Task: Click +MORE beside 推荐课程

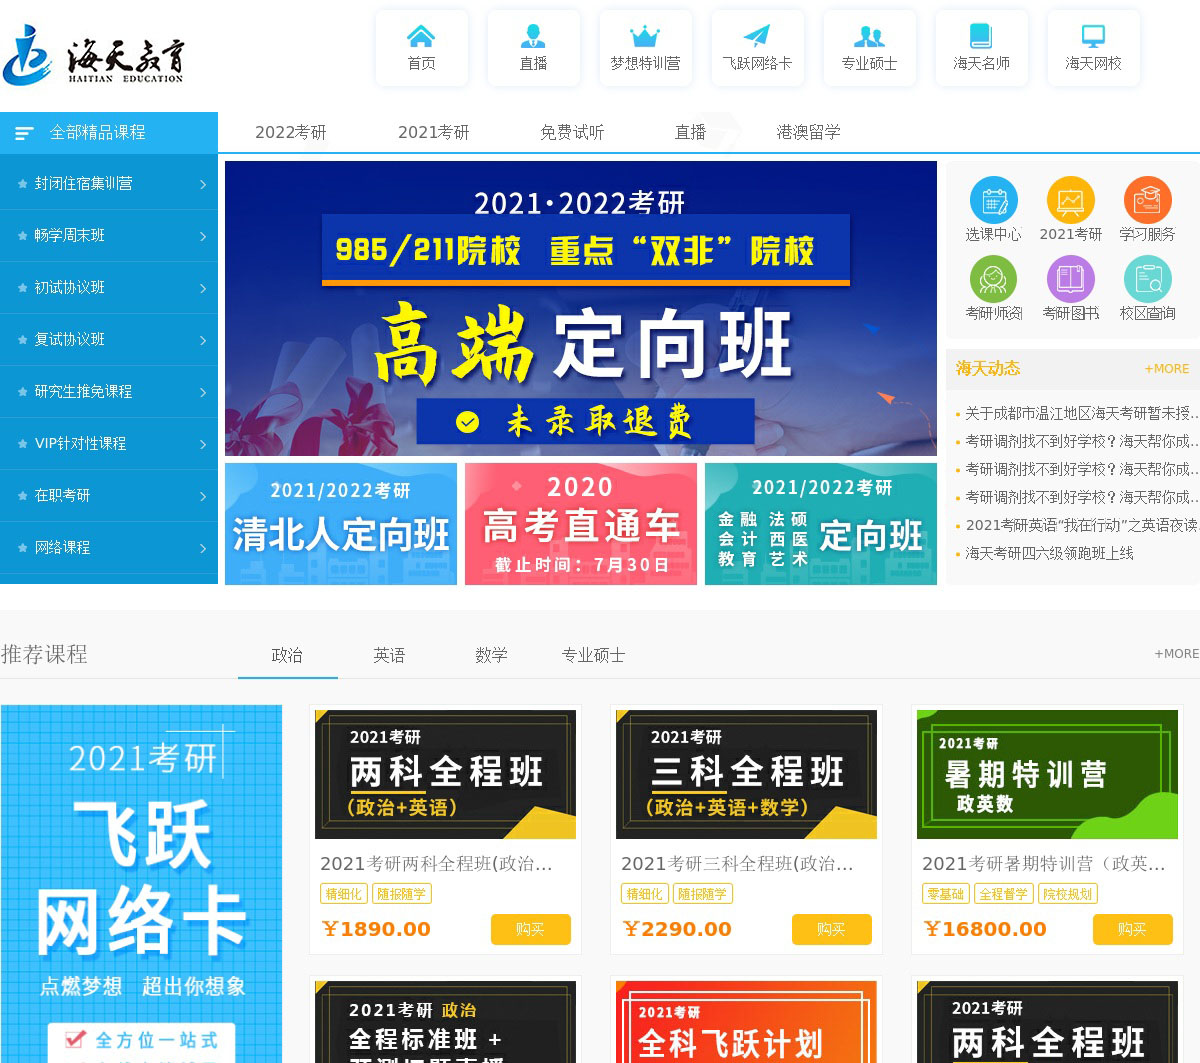Action: coord(1176,654)
